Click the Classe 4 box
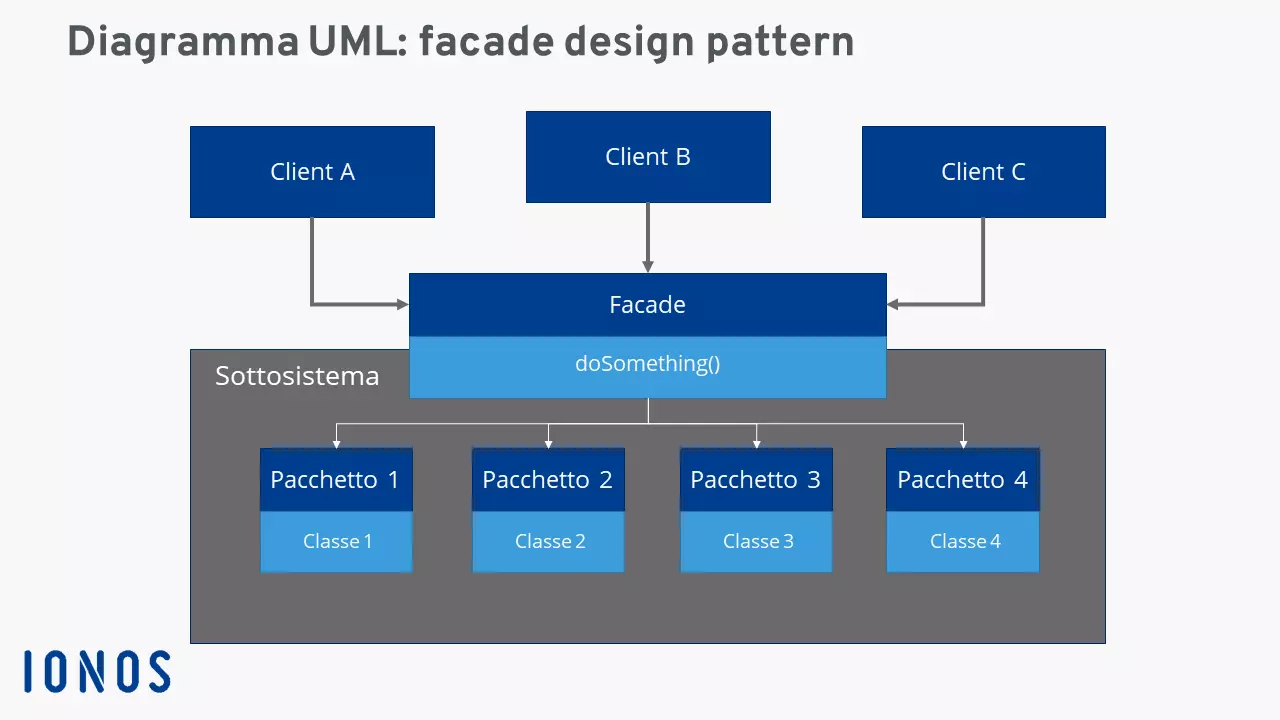The width and height of the screenshot is (1280, 720). coord(963,542)
